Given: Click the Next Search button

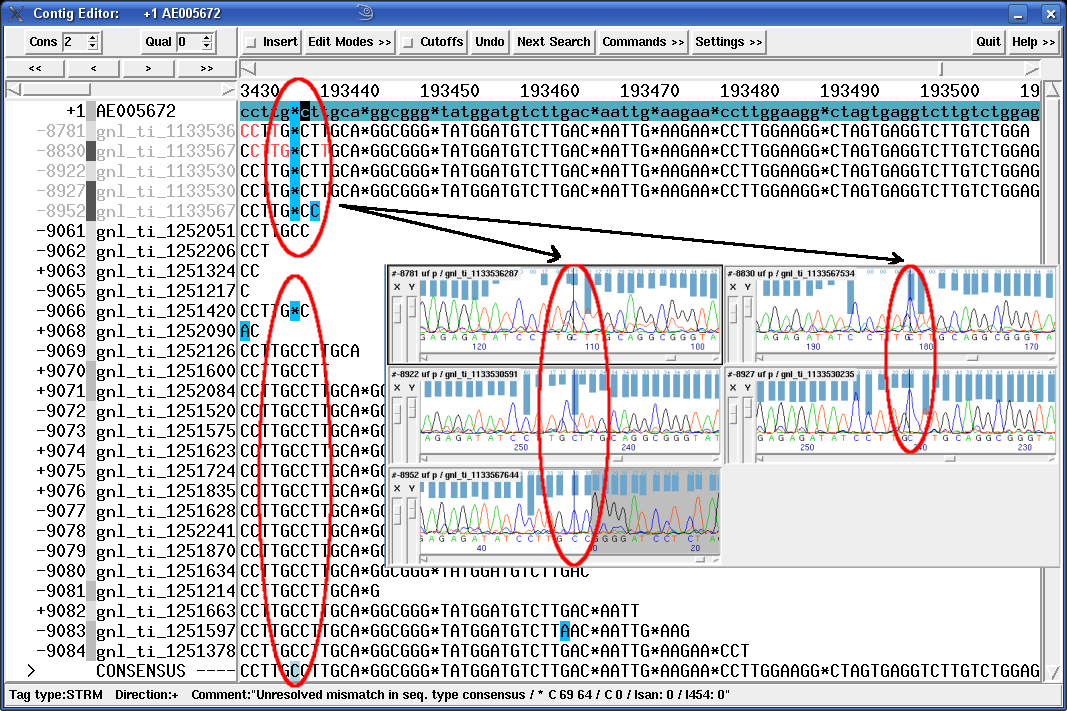Looking at the screenshot, I should (553, 42).
